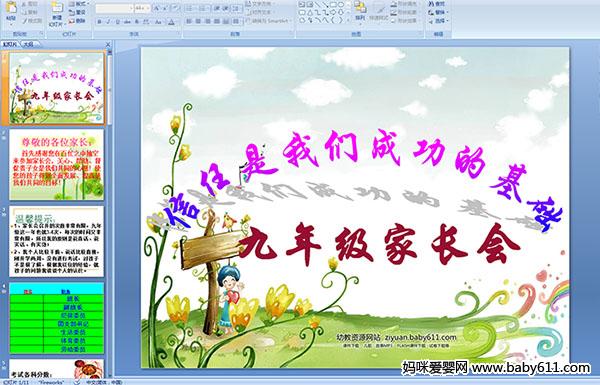
Task: Open the font name combo box
Action: [114, 8]
